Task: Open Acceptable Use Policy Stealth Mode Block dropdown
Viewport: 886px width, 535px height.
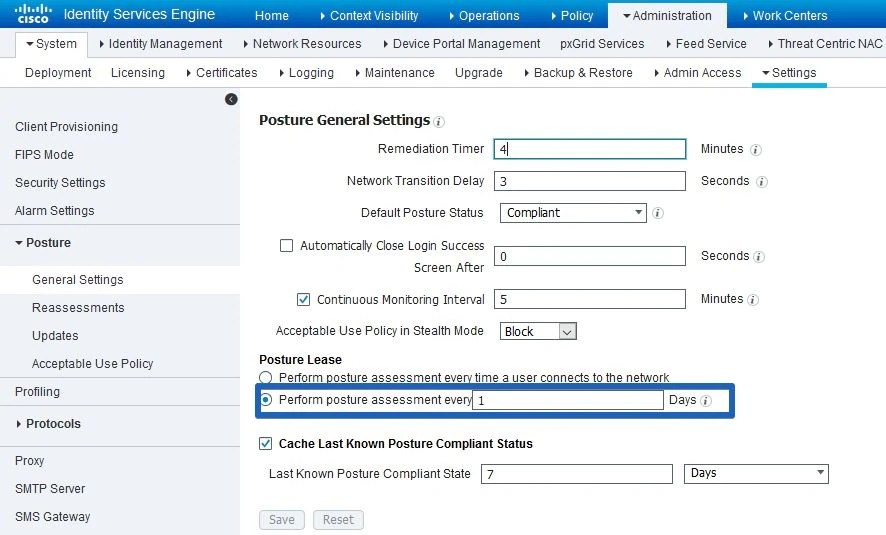Action: (538, 331)
